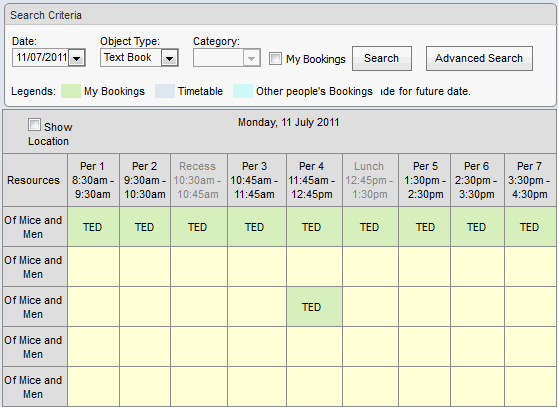Select the Lunch column header
This screenshot has width=558, height=407.
pos(370,180)
